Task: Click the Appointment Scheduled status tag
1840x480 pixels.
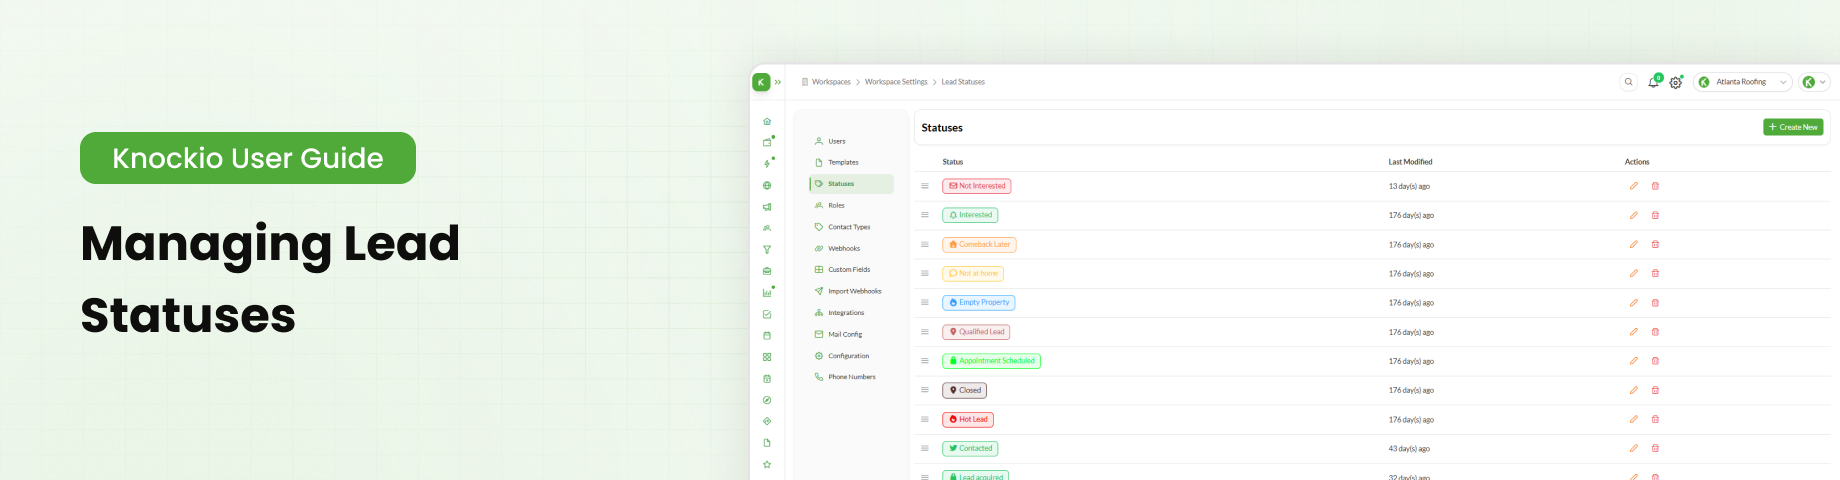Action: [992, 361]
